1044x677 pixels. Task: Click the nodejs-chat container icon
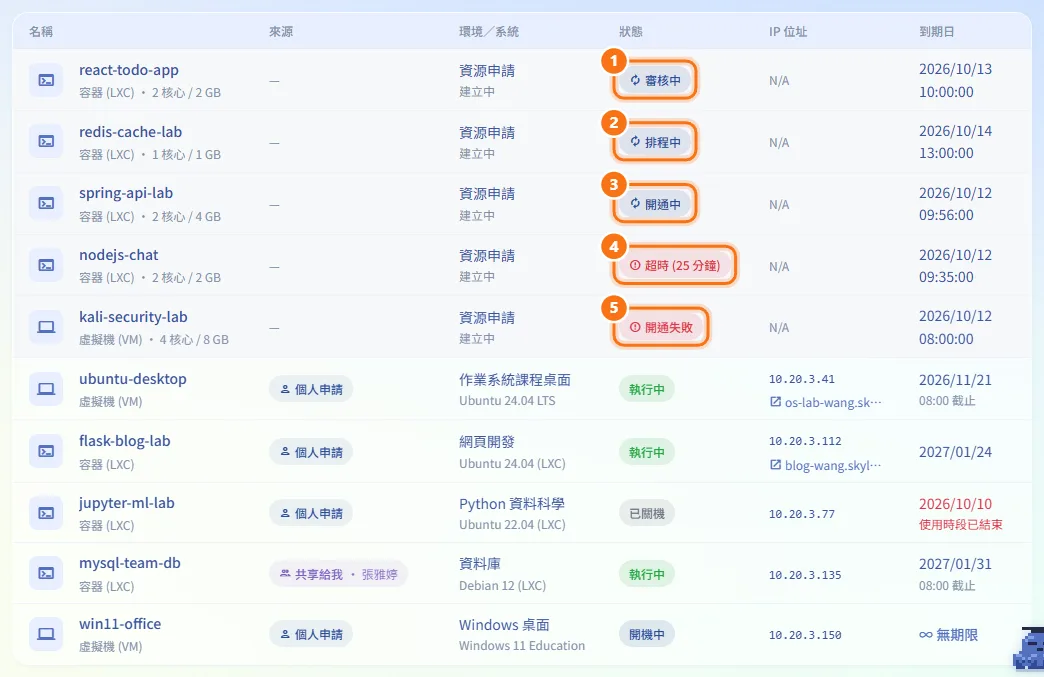tap(46, 266)
